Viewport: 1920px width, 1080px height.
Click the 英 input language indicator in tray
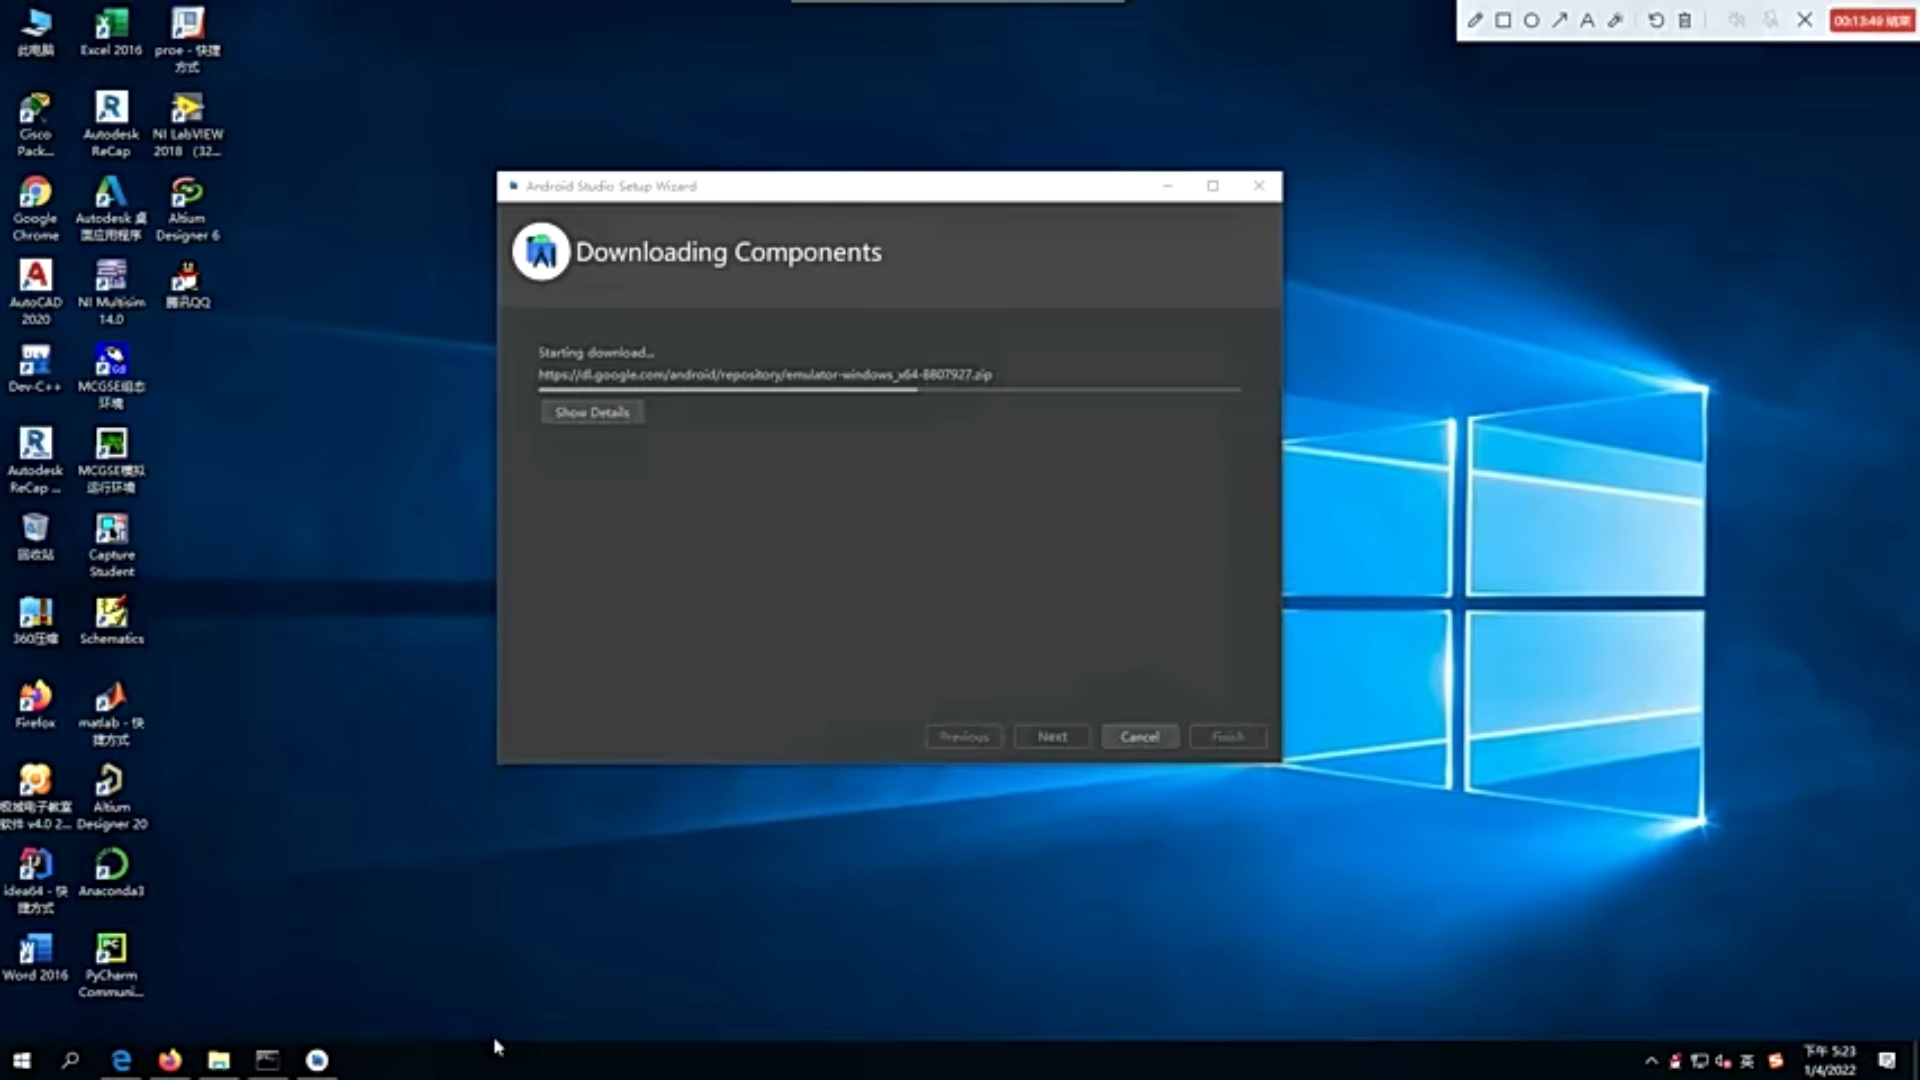1747,1061
